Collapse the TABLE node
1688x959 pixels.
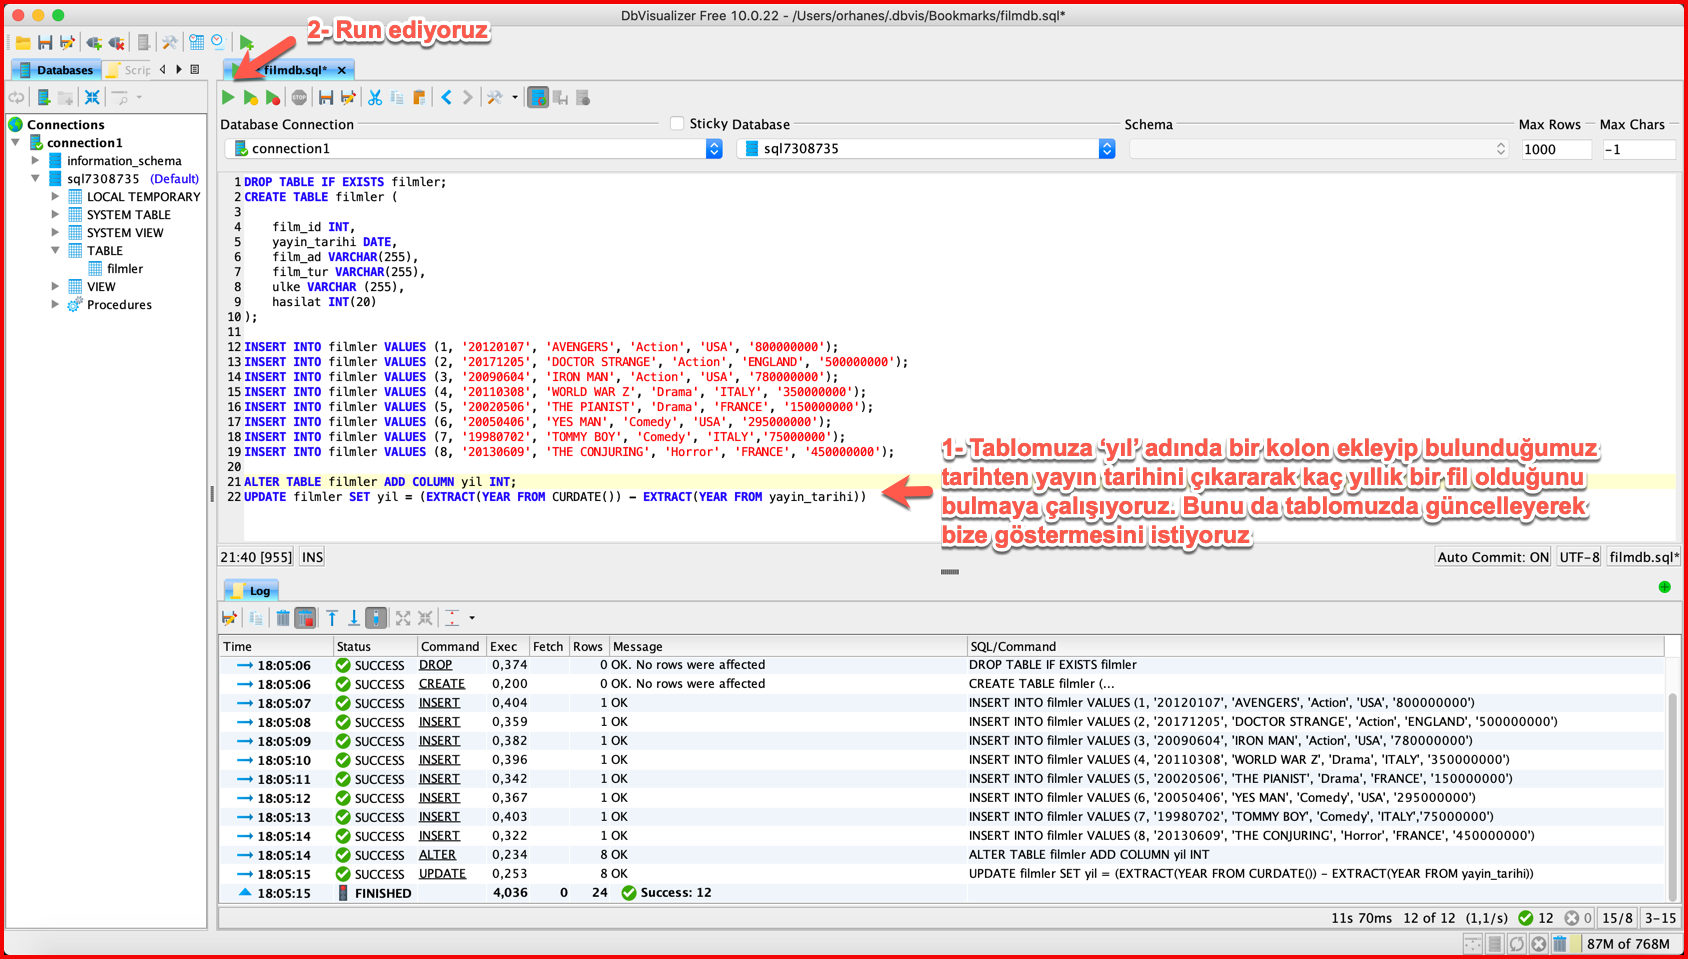[55, 251]
